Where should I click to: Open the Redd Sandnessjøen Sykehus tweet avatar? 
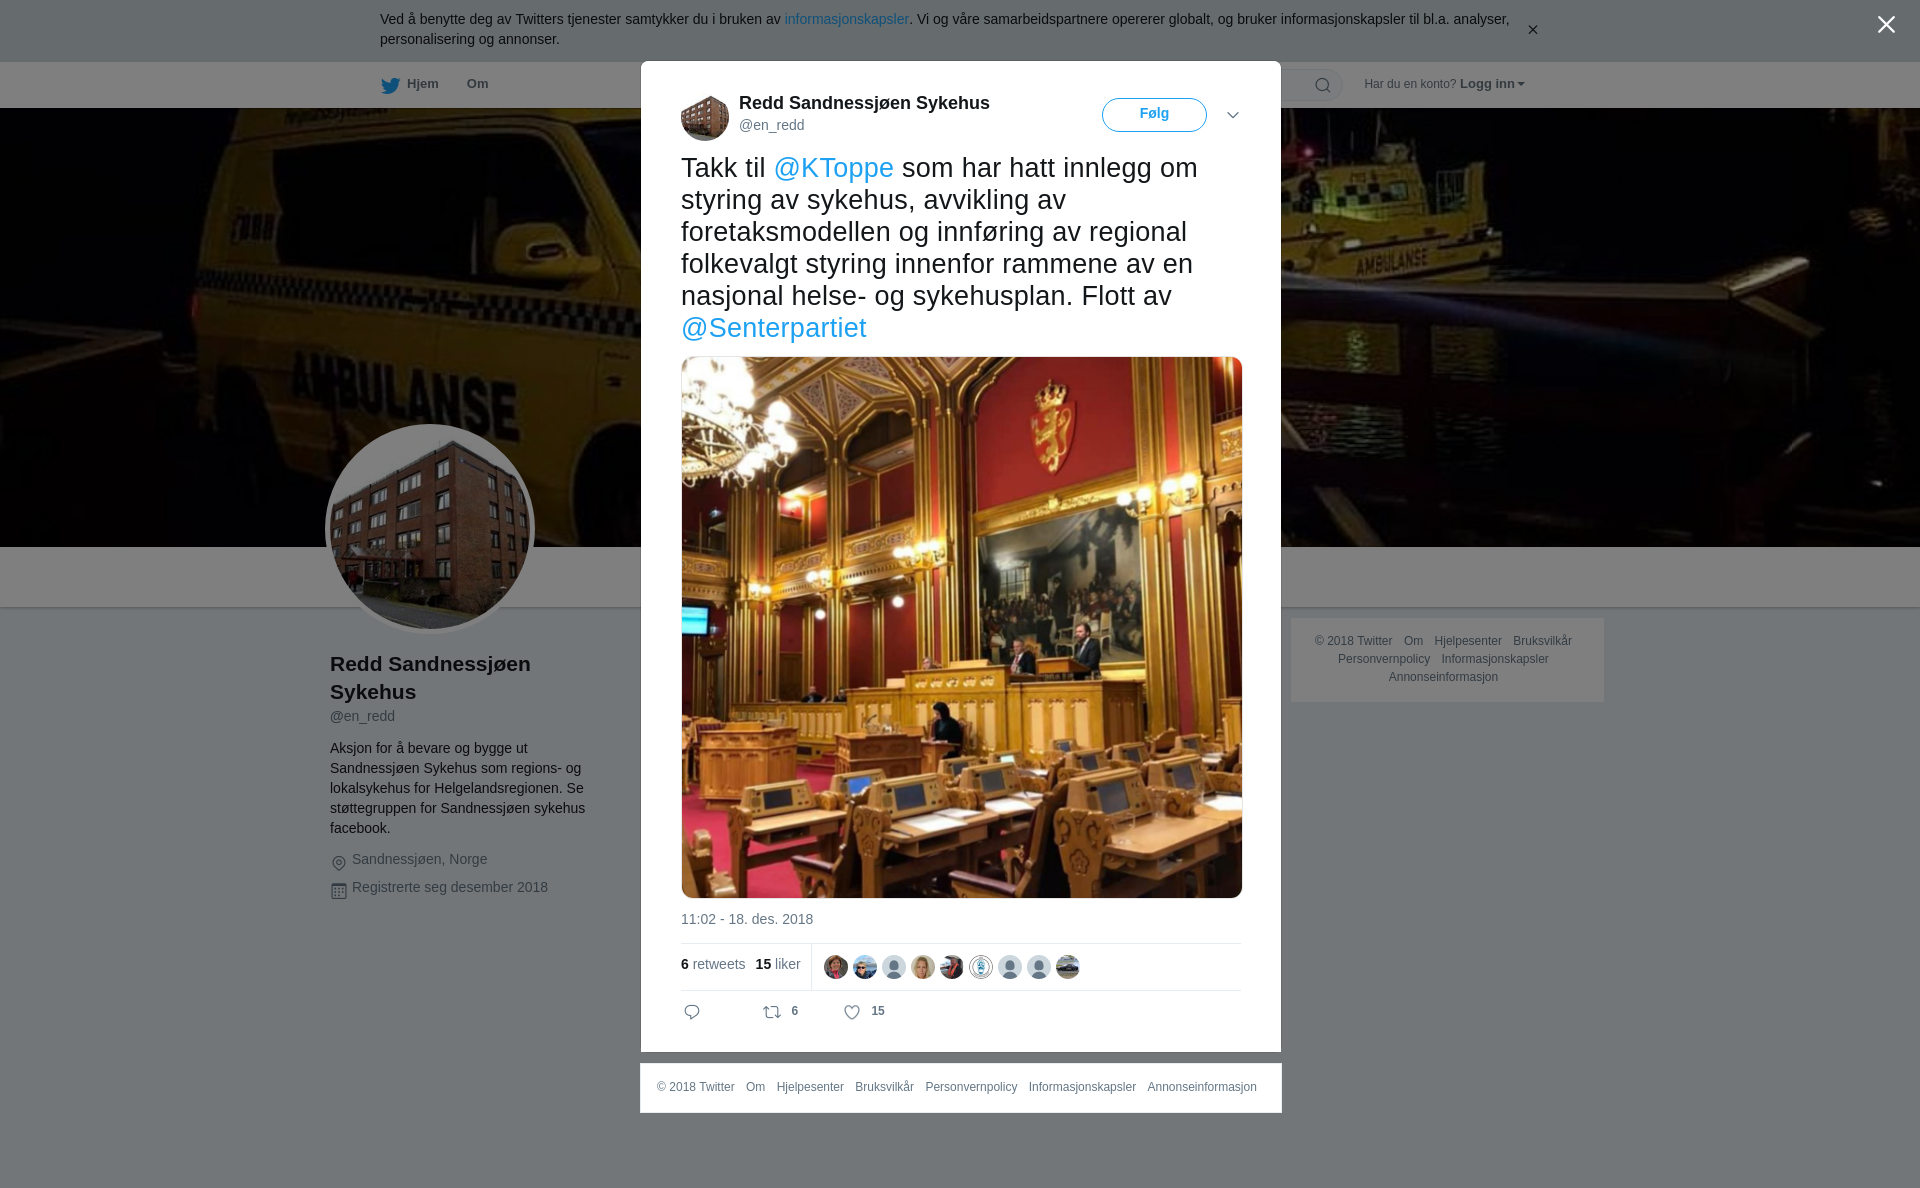pos(705,117)
